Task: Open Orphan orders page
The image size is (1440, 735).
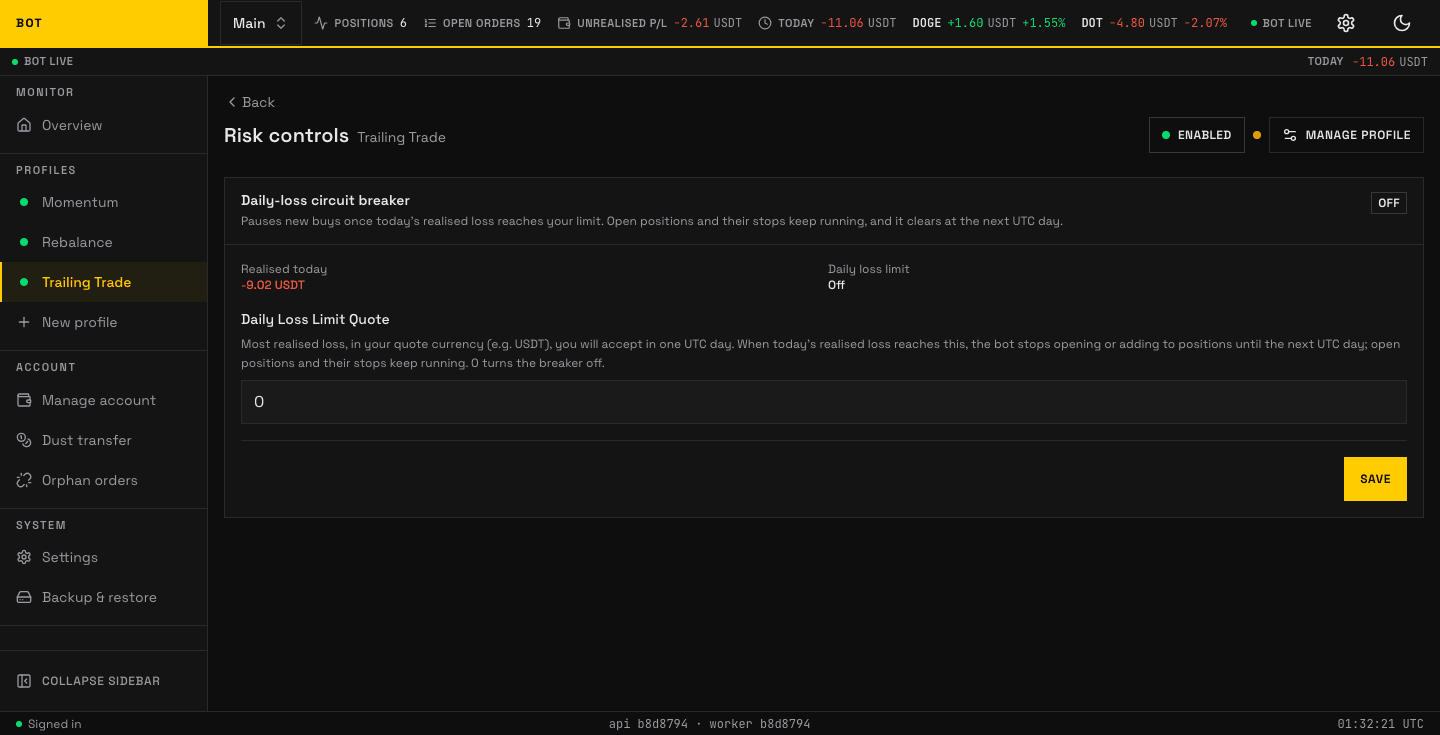Action: click(x=104, y=480)
